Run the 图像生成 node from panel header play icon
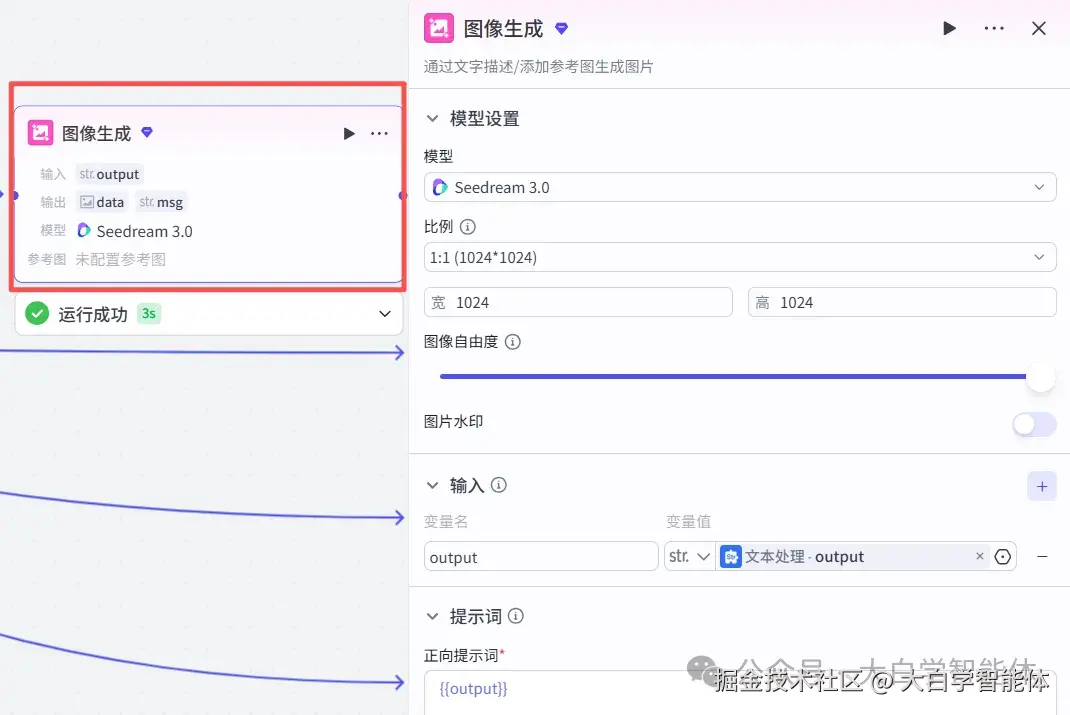1070x715 pixels. coord(948,28)
